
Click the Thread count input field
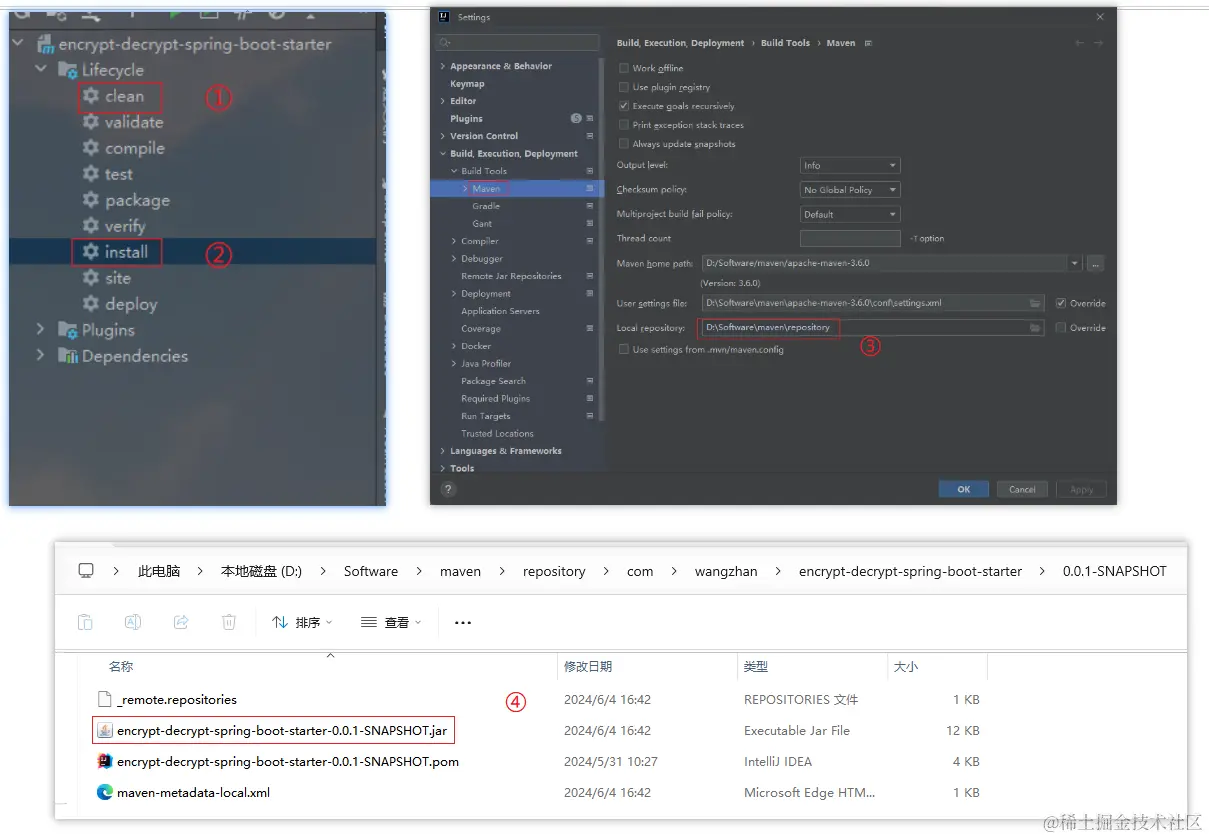[850, 238]
